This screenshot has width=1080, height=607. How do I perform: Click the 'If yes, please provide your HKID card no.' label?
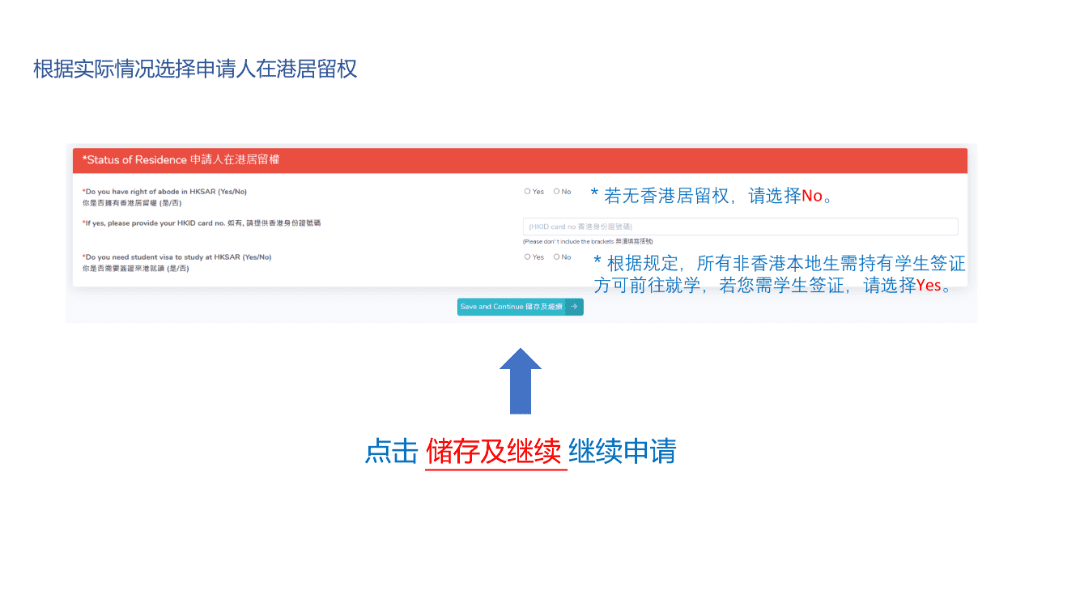[201, 223]
